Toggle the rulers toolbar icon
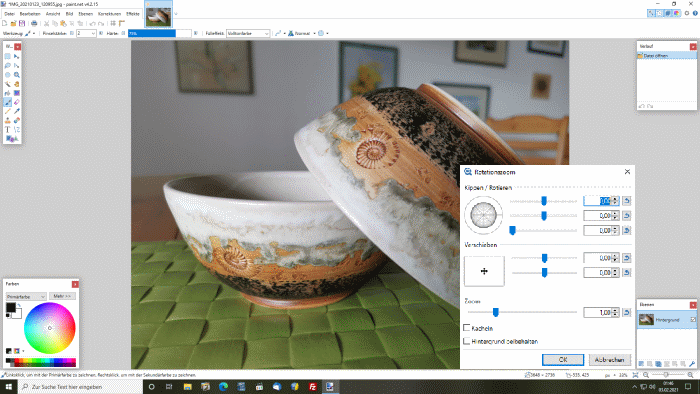 pyautogui.click(x=121, y=23)
